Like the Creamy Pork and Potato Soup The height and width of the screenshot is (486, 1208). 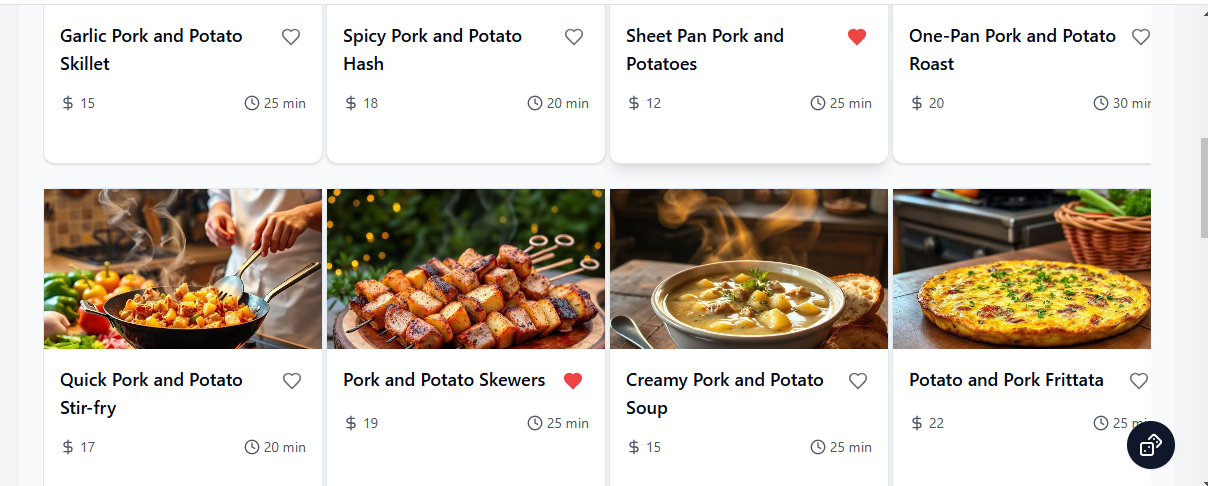click(858, 381)
